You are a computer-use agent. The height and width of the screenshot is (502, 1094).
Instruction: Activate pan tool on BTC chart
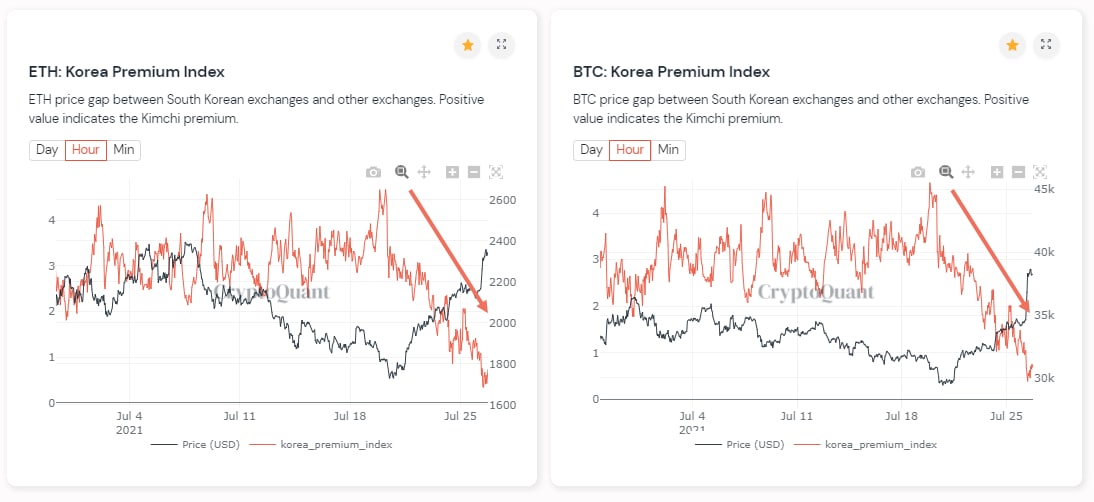[x=967, y=172]
